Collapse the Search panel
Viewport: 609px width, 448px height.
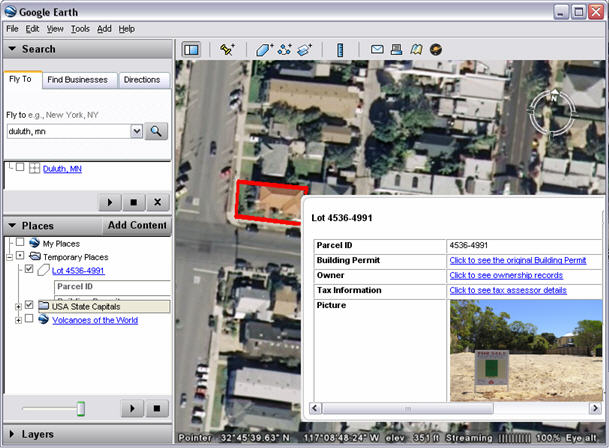point(12,49)
